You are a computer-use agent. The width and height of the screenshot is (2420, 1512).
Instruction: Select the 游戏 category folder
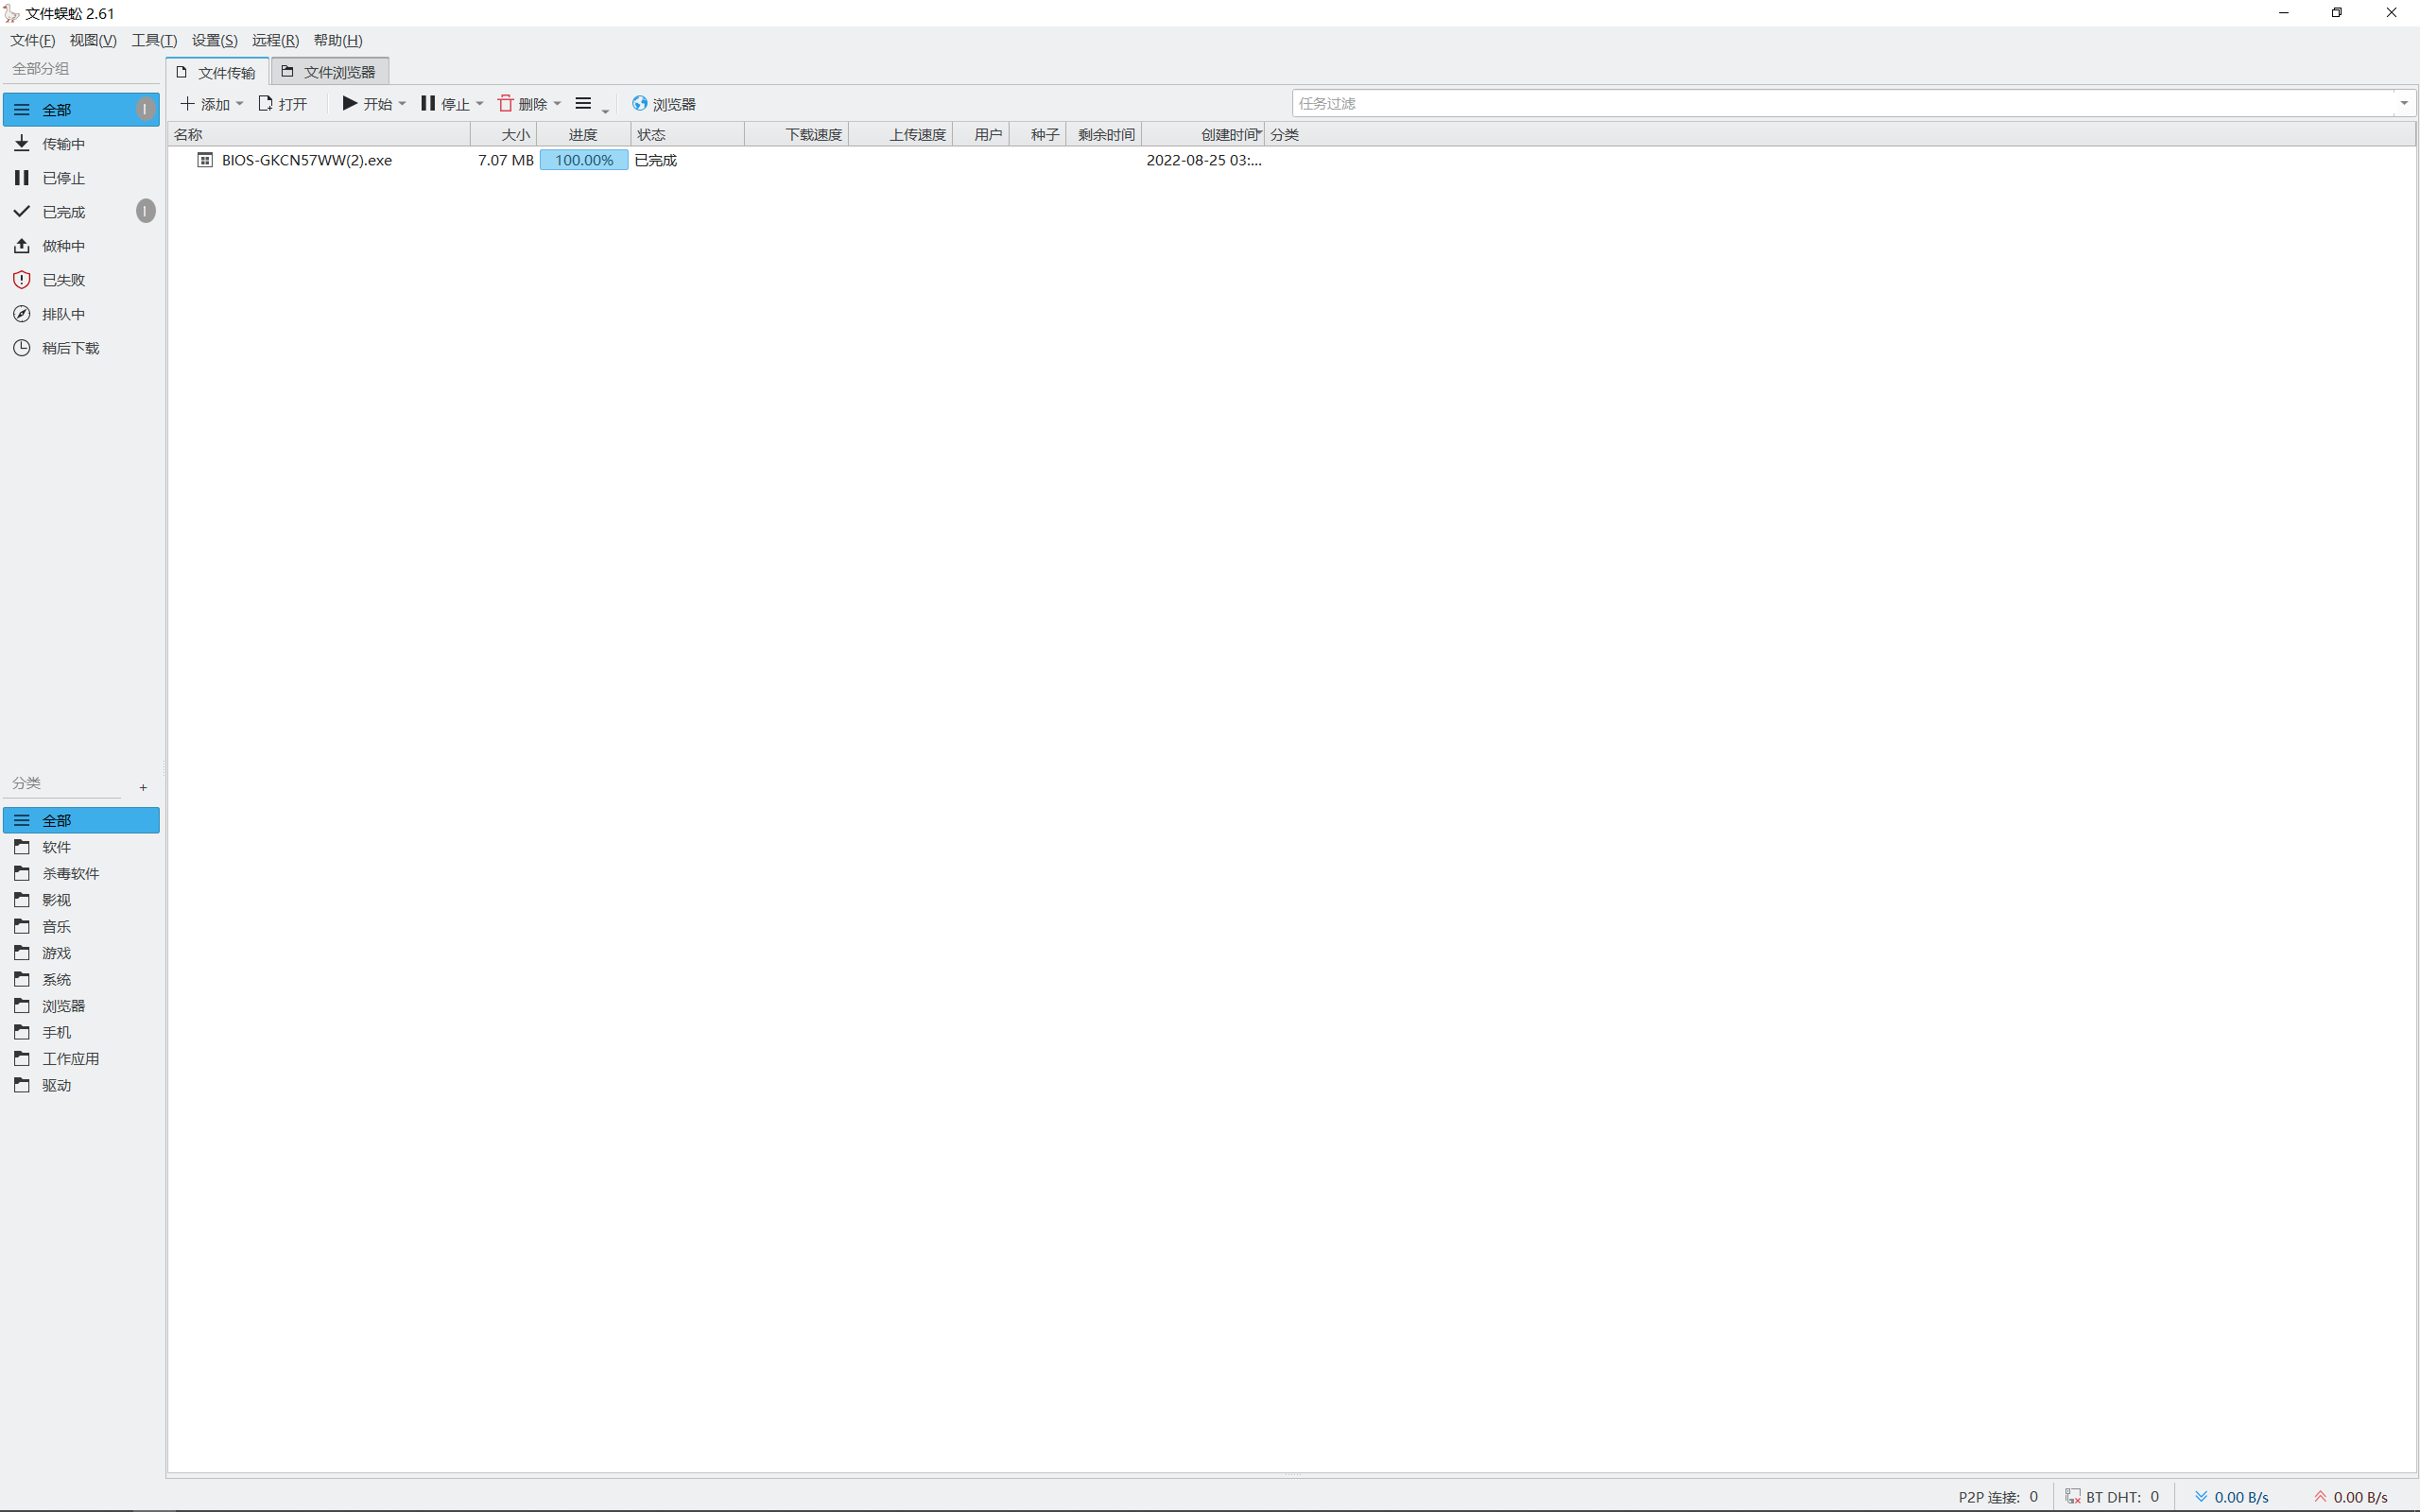click(81, 953)
